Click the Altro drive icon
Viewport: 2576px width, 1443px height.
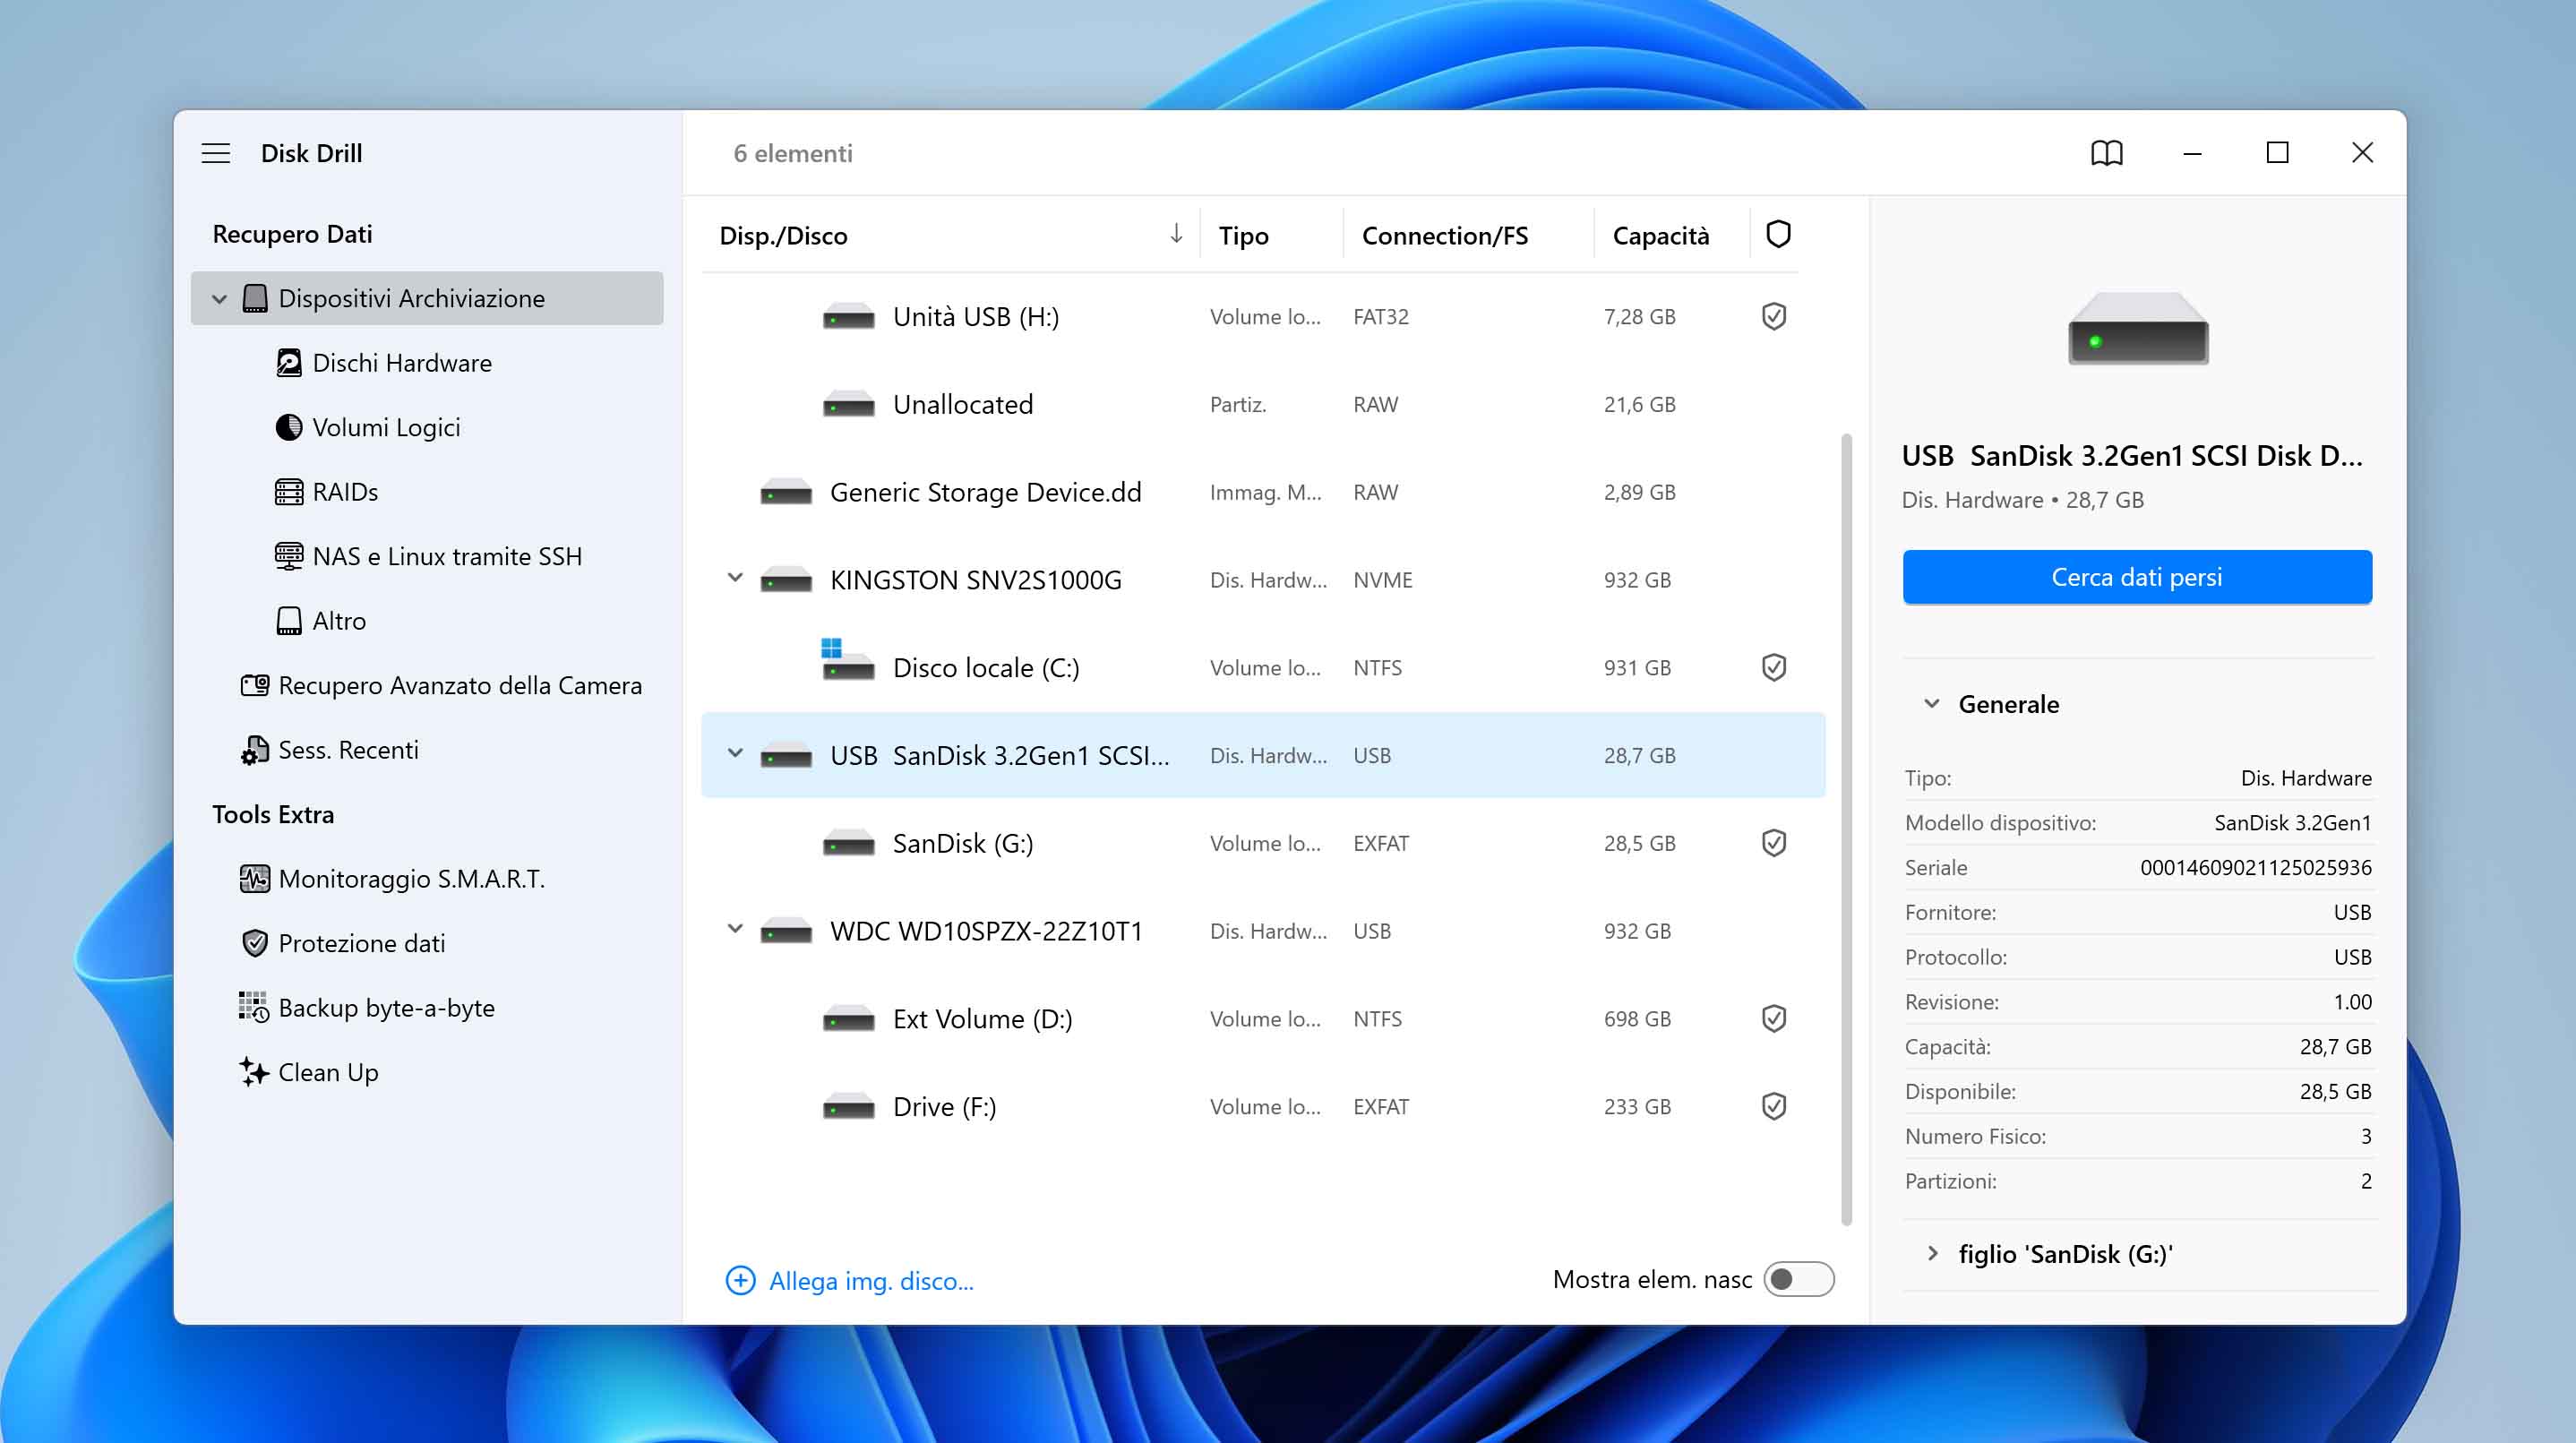coord(289,621)
